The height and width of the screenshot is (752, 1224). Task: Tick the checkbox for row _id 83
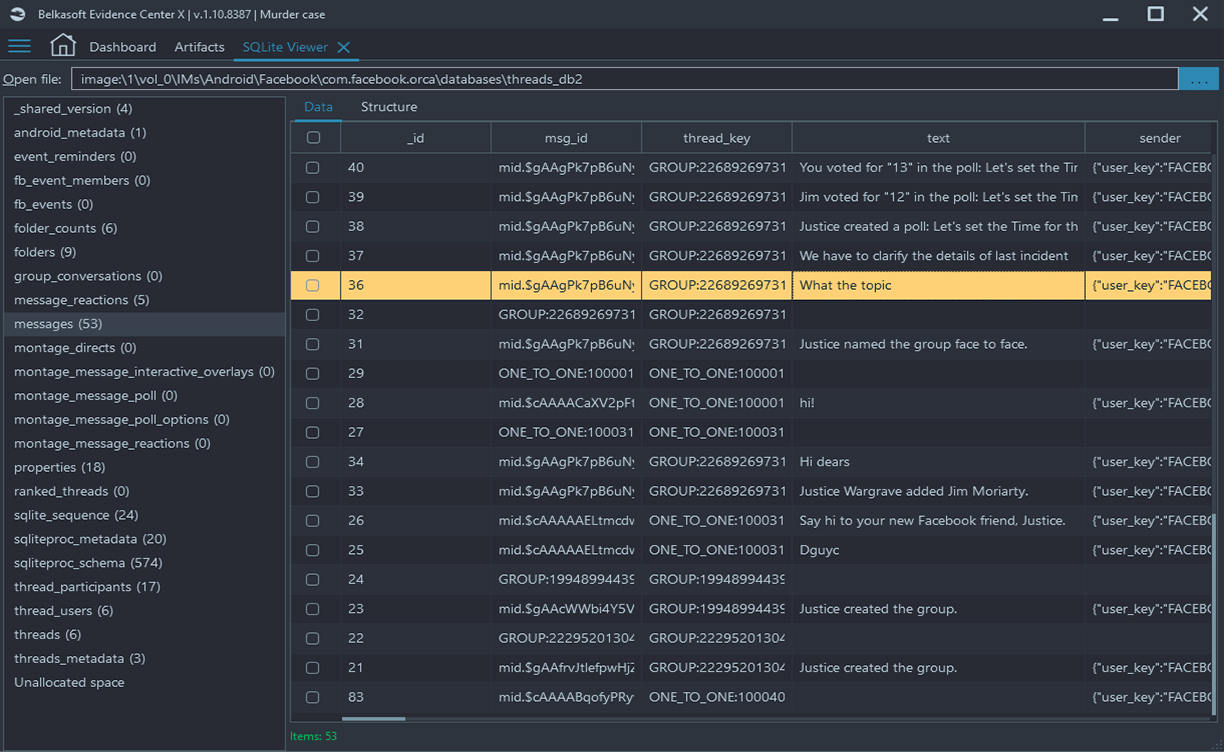pos(313,697)
